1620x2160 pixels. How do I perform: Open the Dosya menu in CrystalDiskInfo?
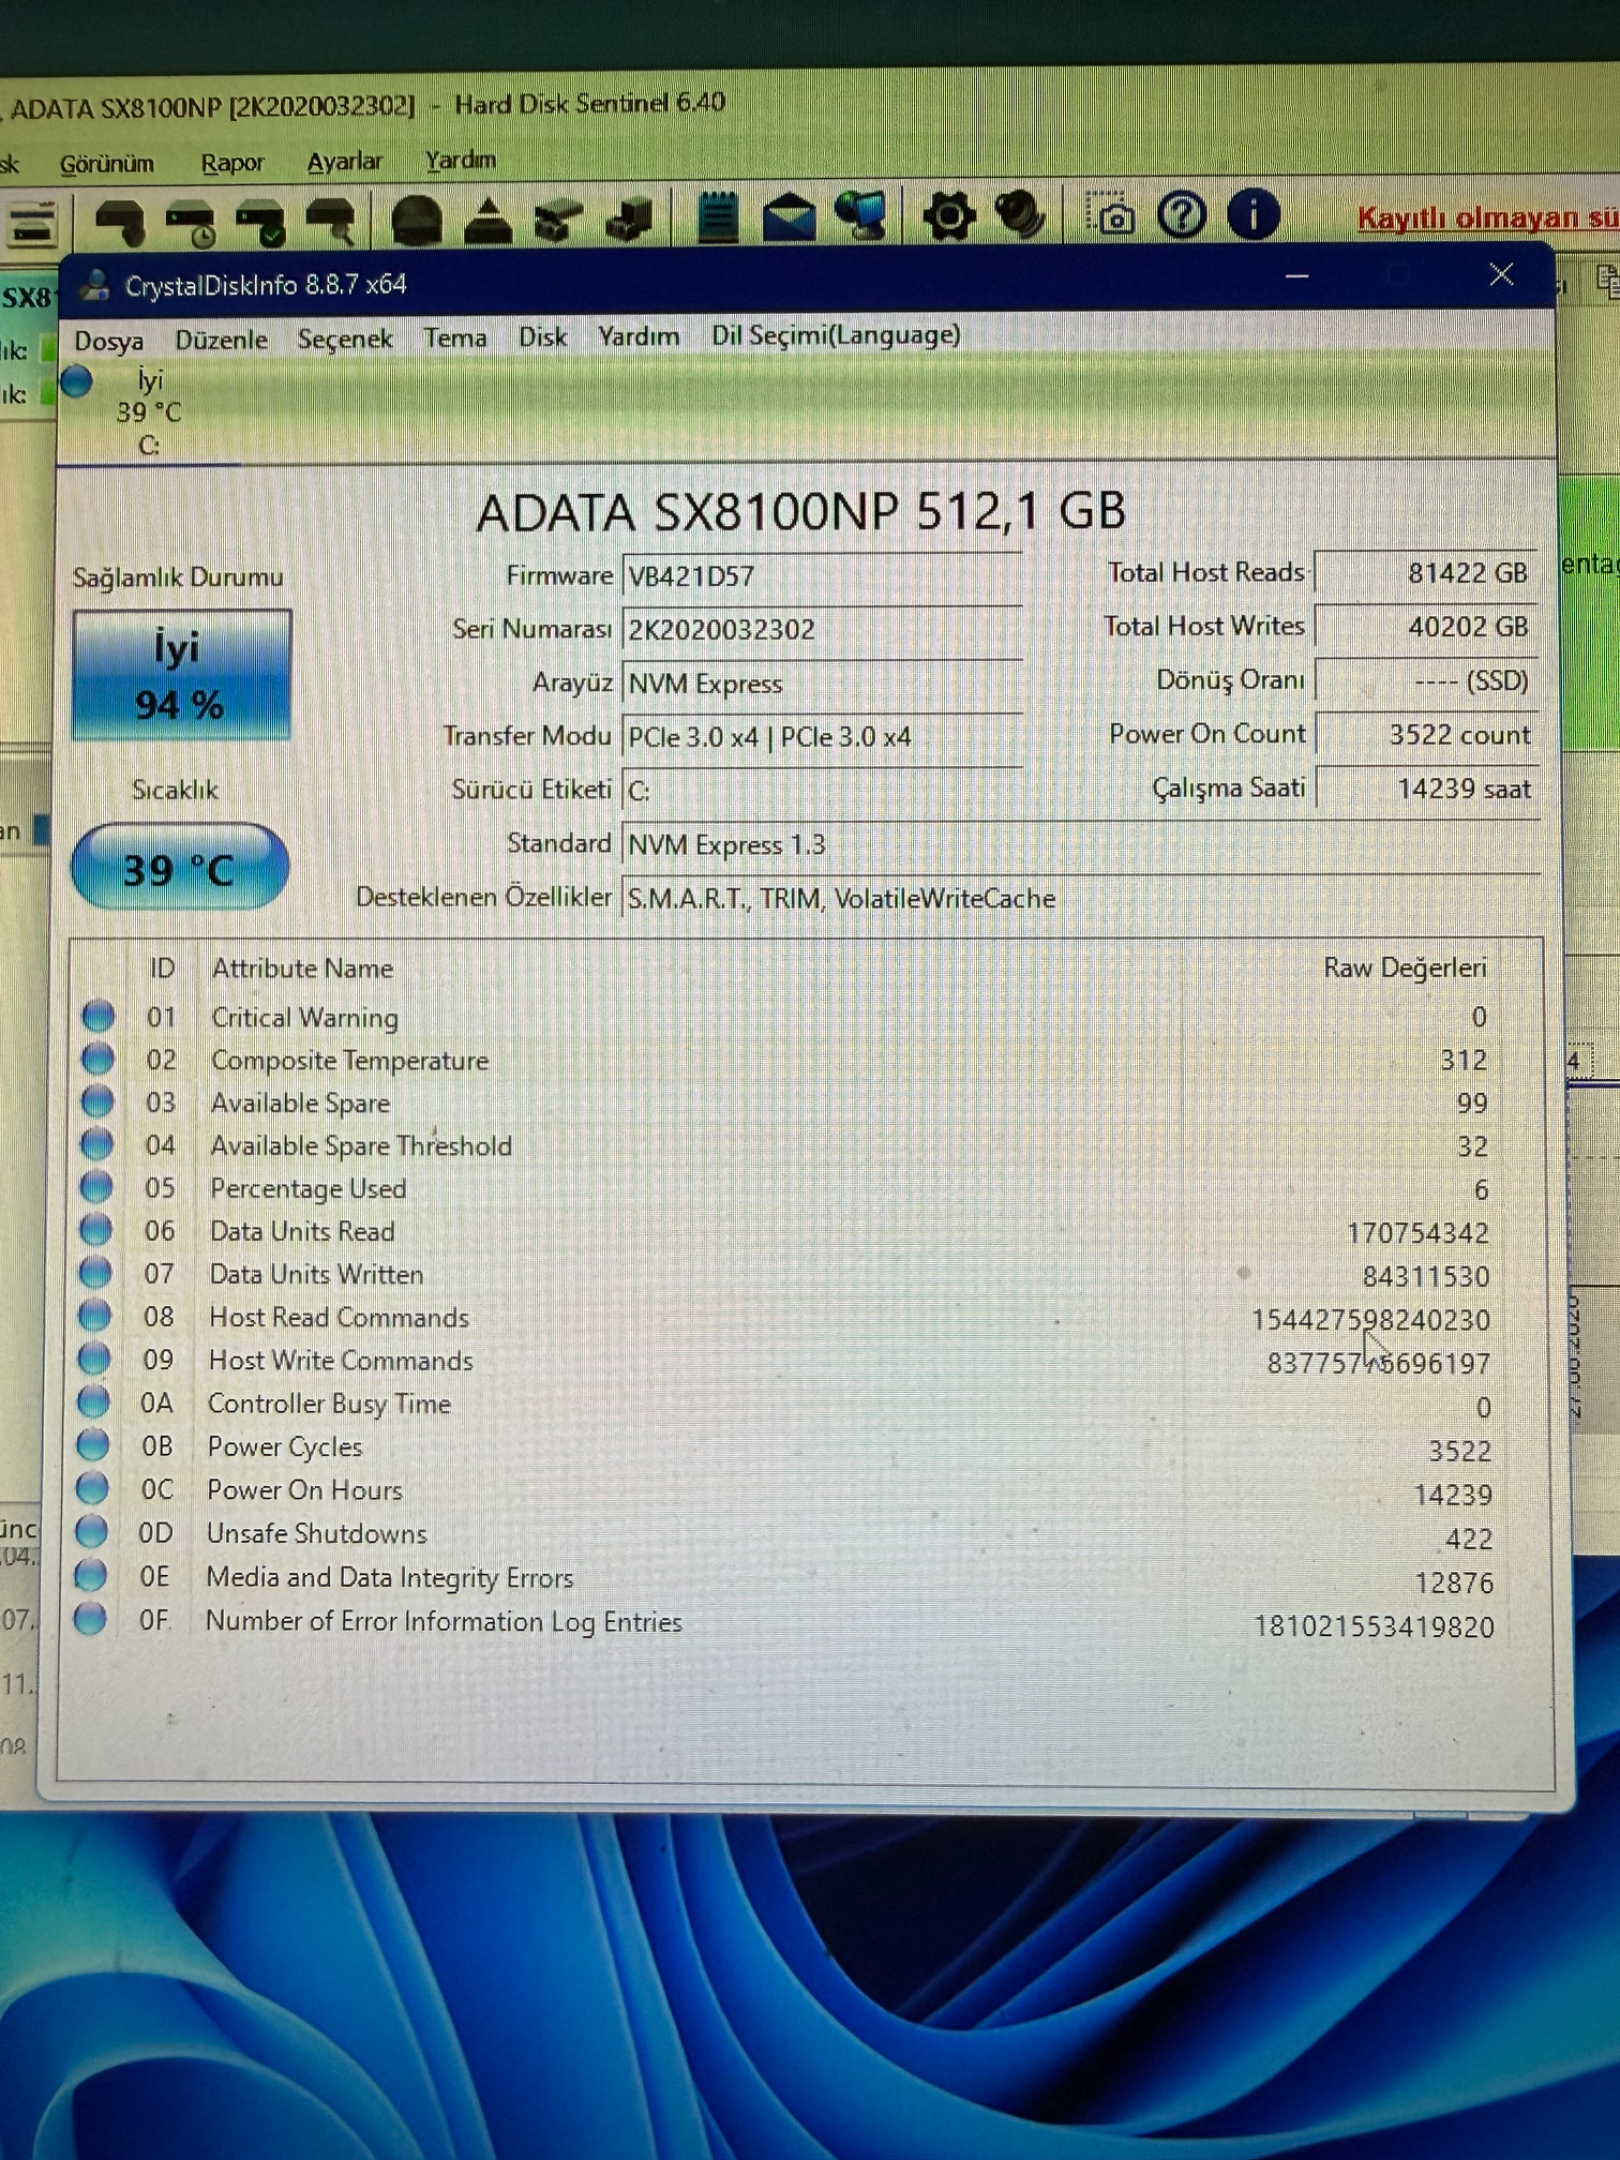point(109,341)
